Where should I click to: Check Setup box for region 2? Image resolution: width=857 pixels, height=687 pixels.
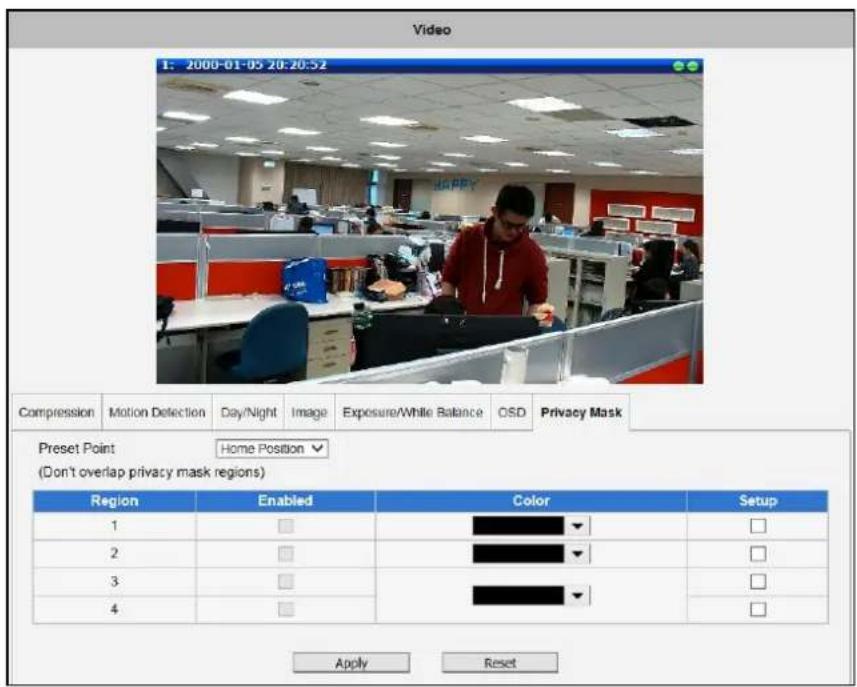[758, 554]
